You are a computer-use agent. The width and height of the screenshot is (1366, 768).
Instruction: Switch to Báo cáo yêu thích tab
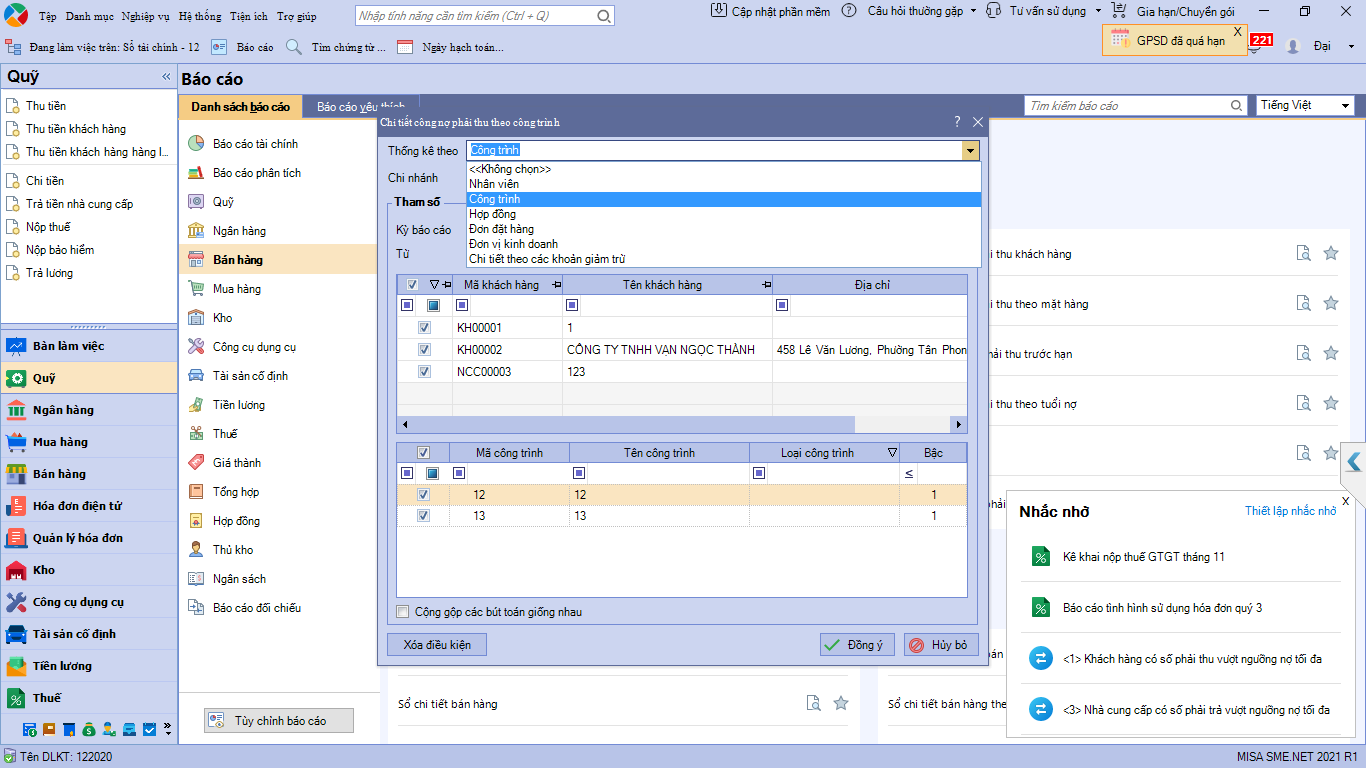[x=361, y=107]
